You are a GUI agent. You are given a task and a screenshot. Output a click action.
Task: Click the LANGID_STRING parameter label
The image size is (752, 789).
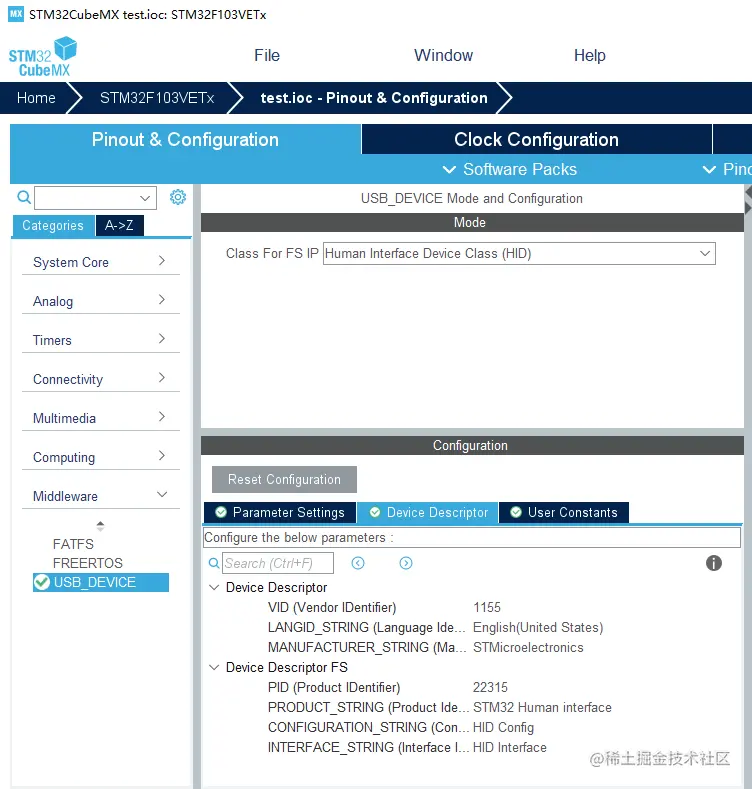click(x=367, y=627)
